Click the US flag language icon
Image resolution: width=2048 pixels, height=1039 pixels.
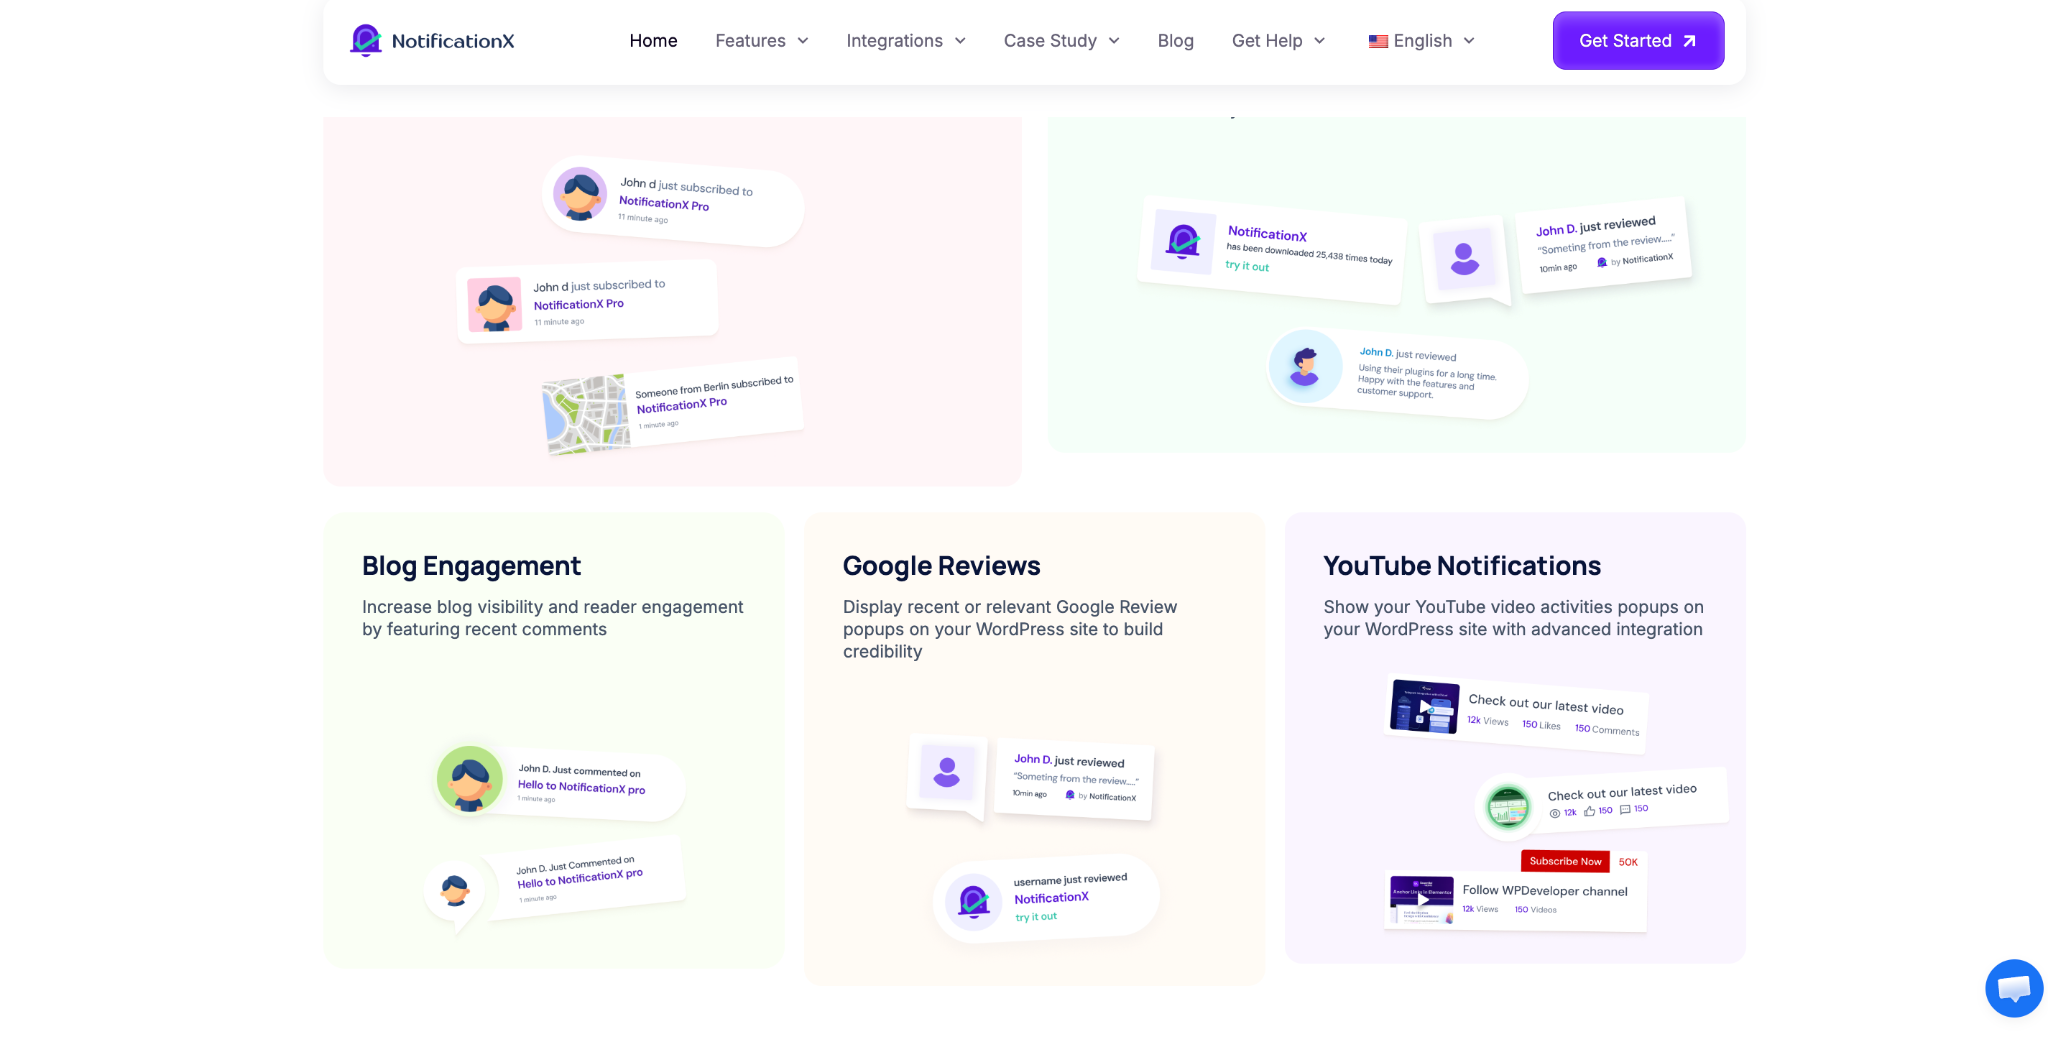(1378, 41)
